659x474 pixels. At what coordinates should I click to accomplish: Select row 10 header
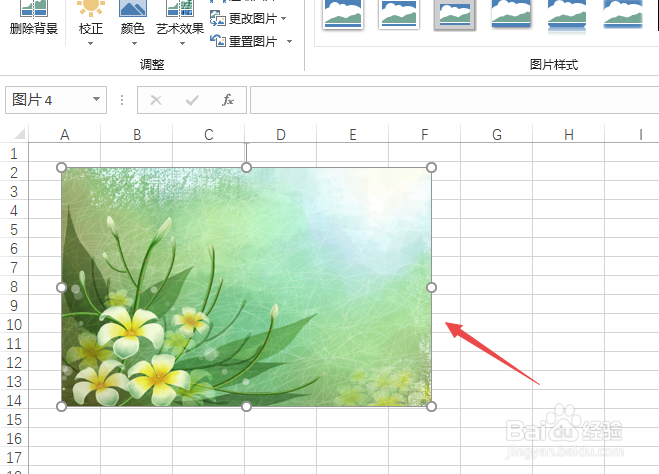[x=14, y=324]
